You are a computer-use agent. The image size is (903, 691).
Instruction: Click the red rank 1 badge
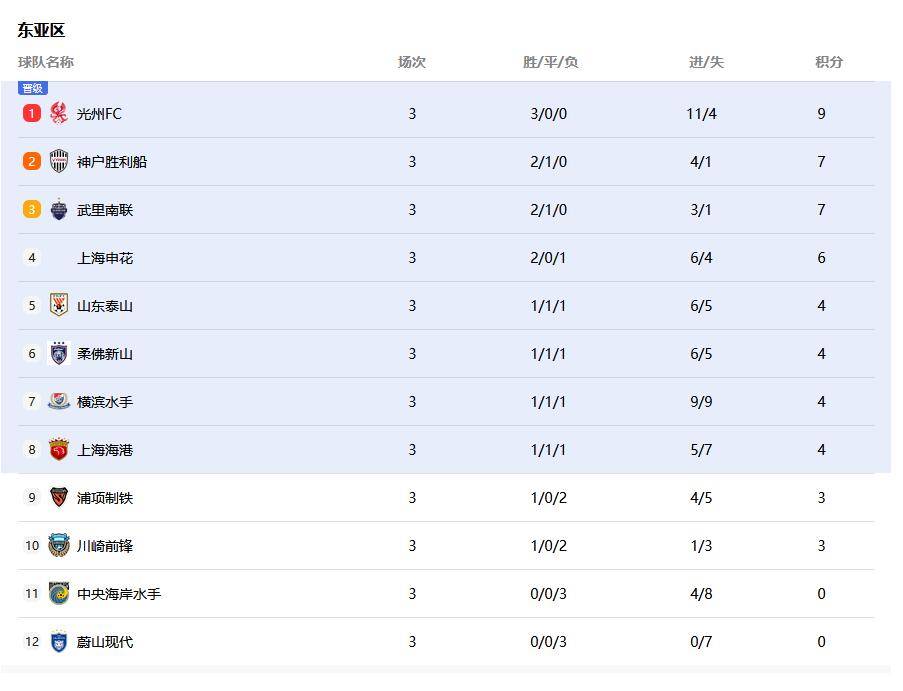32,113
